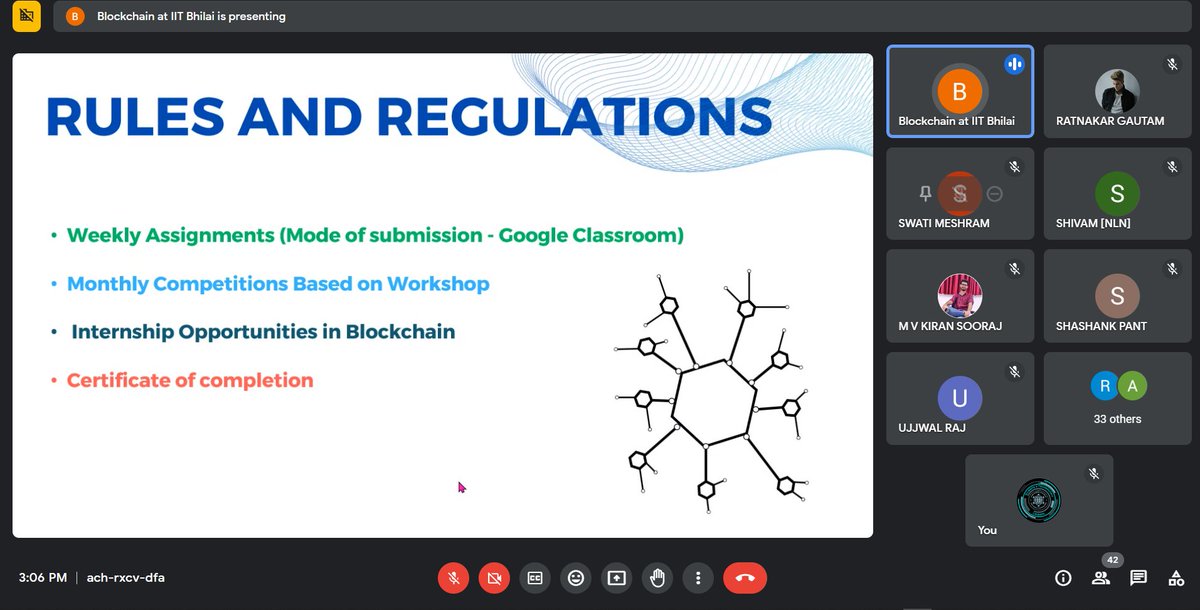The height and width of the screenshot is (610, 1200).
Task: Toggle closed captions (CC)
Action: coord(535,577)
